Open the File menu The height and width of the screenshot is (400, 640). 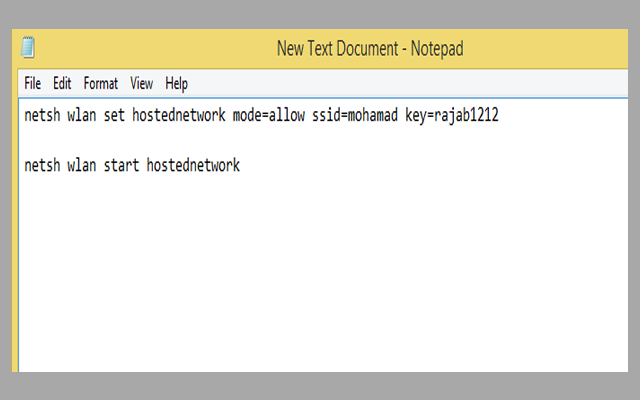[x=32, y=83]
